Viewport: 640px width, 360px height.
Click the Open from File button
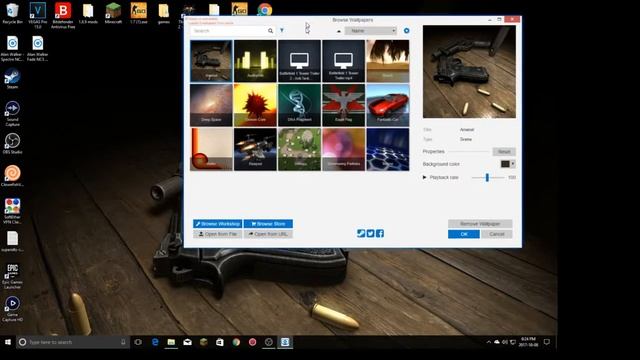pyautogui.click(x=218, y=234)
